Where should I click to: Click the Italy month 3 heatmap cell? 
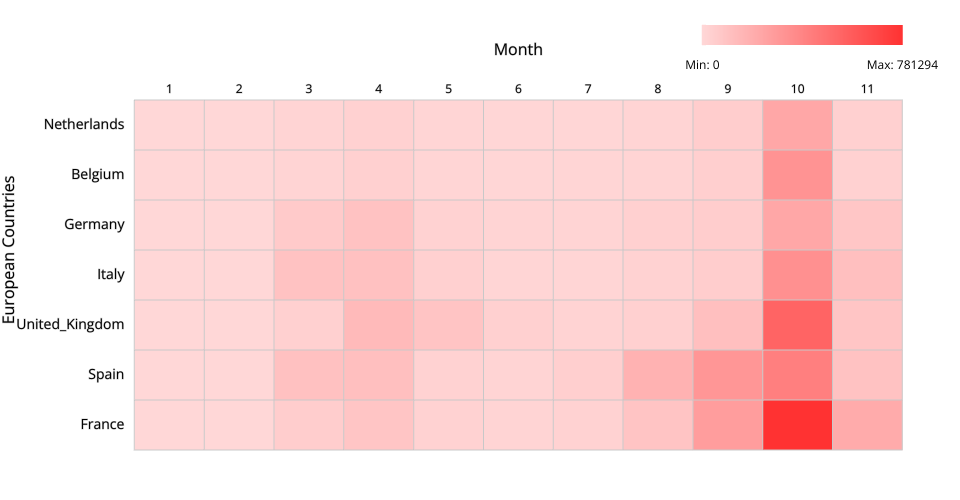coord(308,275)
